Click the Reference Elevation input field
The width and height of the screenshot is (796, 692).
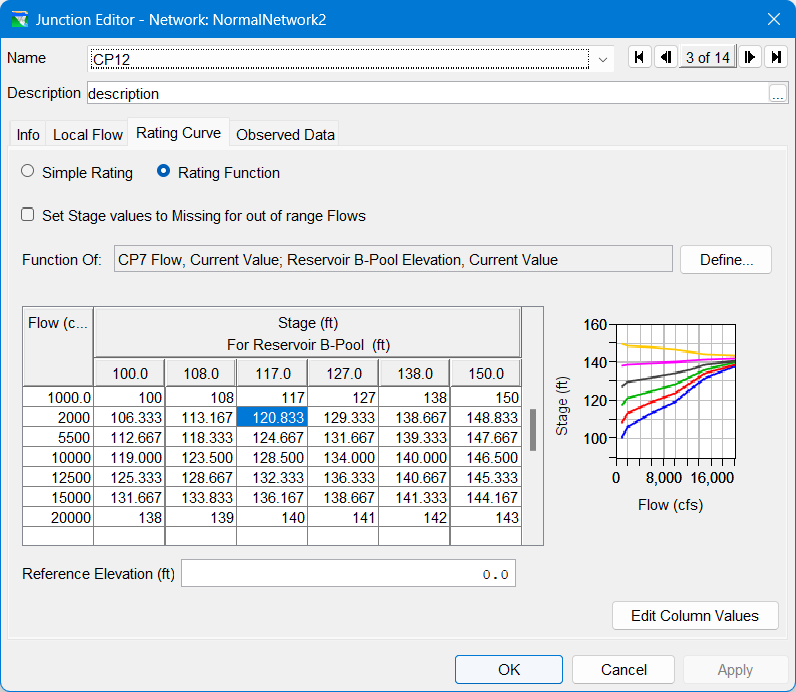(348, 574)
